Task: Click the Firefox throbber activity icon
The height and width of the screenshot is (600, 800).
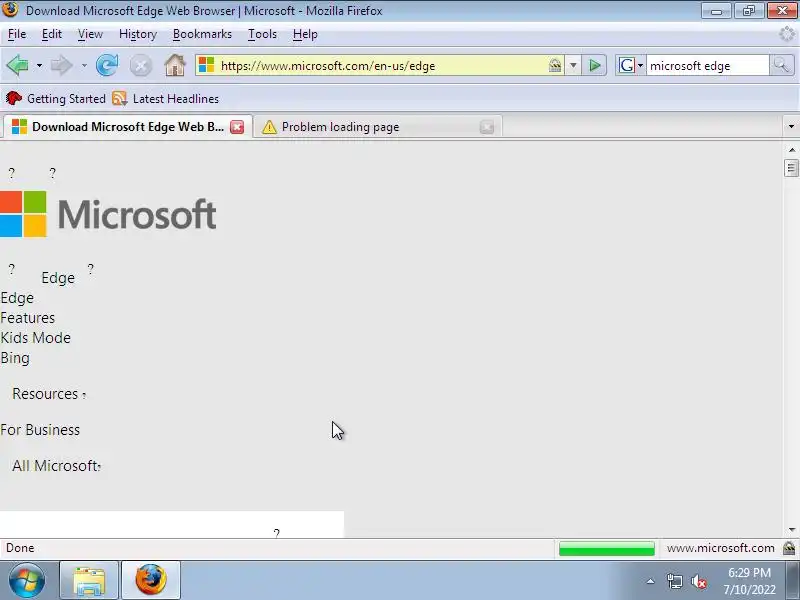Action: [x=787, y=34]
